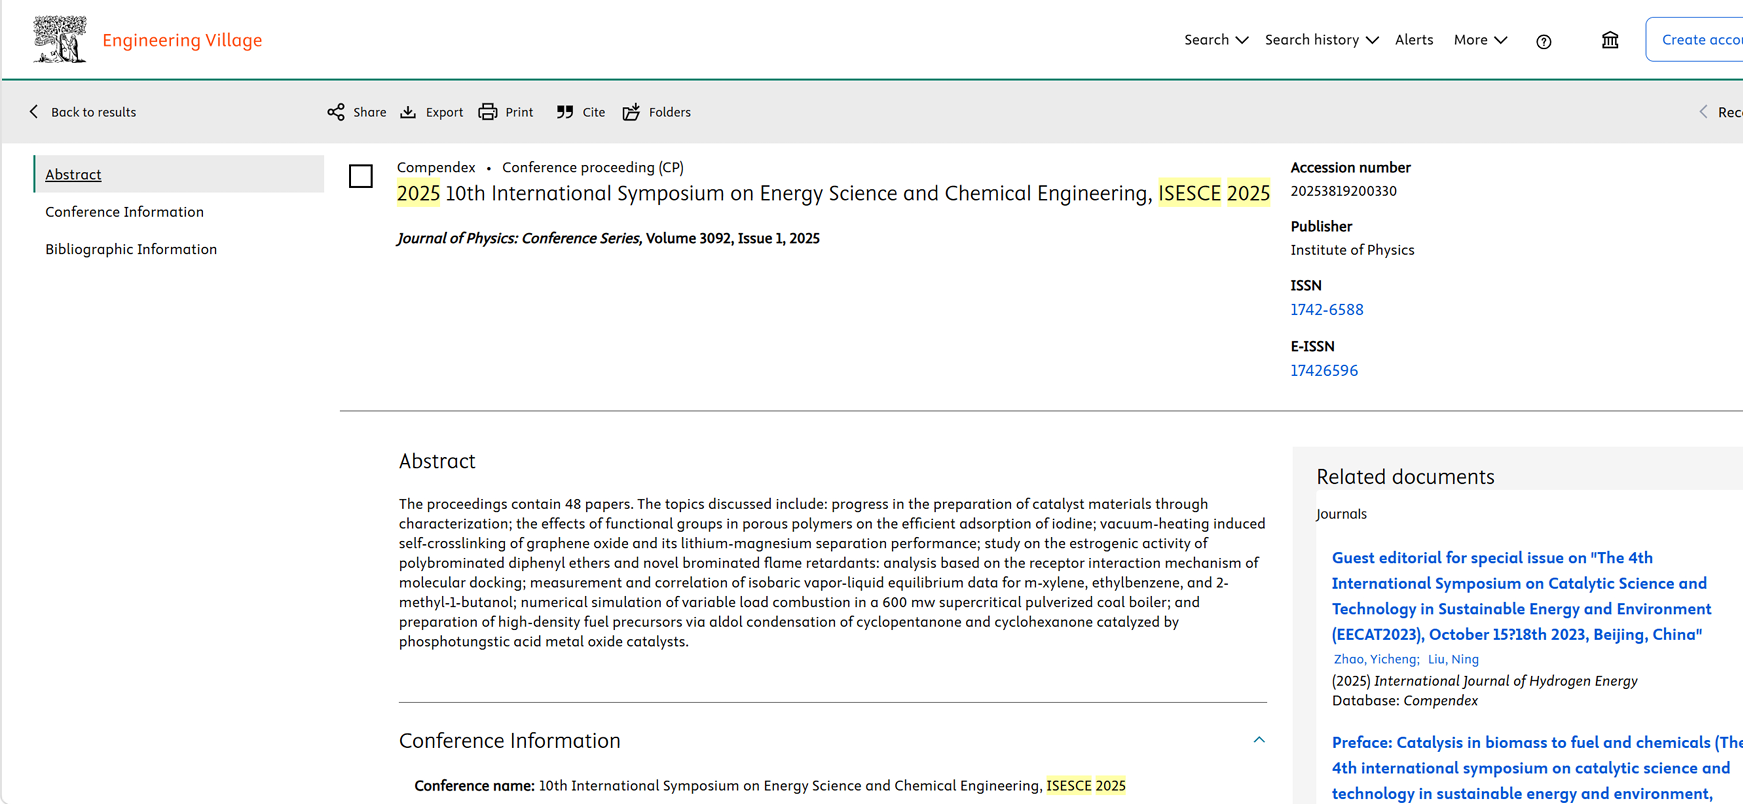Jump to Bibliographic Information section
This screenshot has width=1743, height=804.
point(131,249)
